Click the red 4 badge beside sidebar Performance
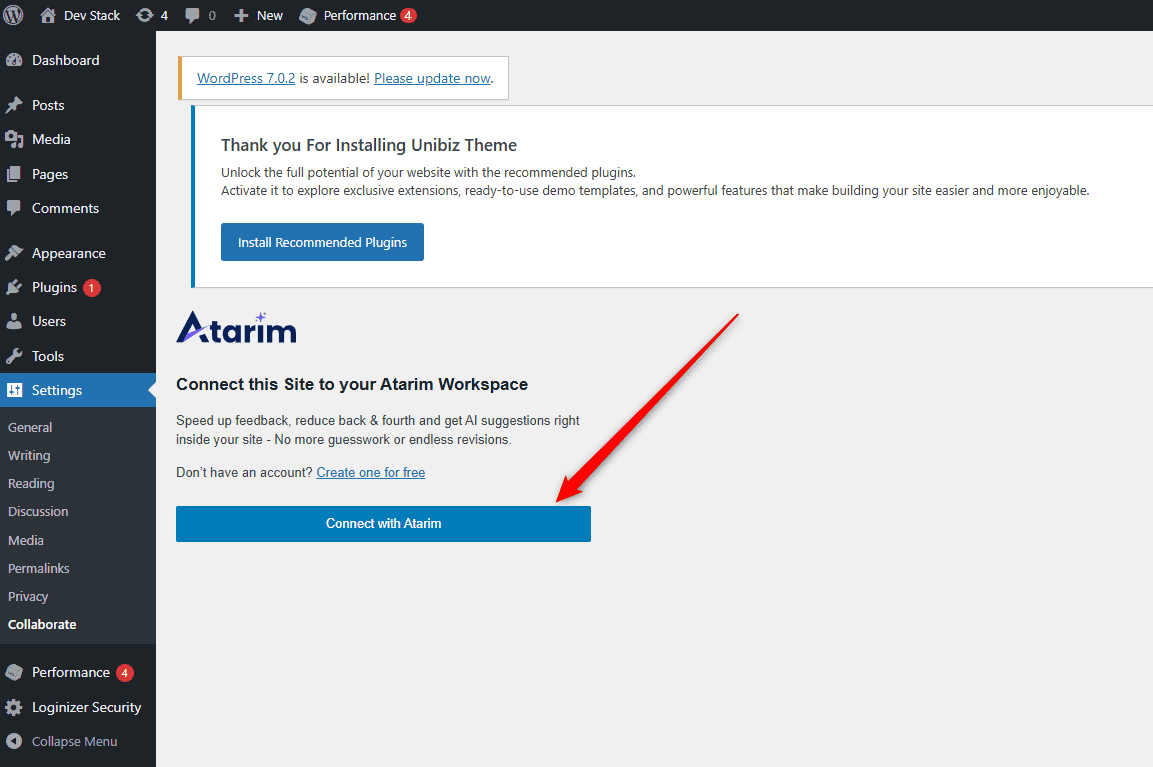The width and height of the screenshot is (1153, 767). (124, 672)
